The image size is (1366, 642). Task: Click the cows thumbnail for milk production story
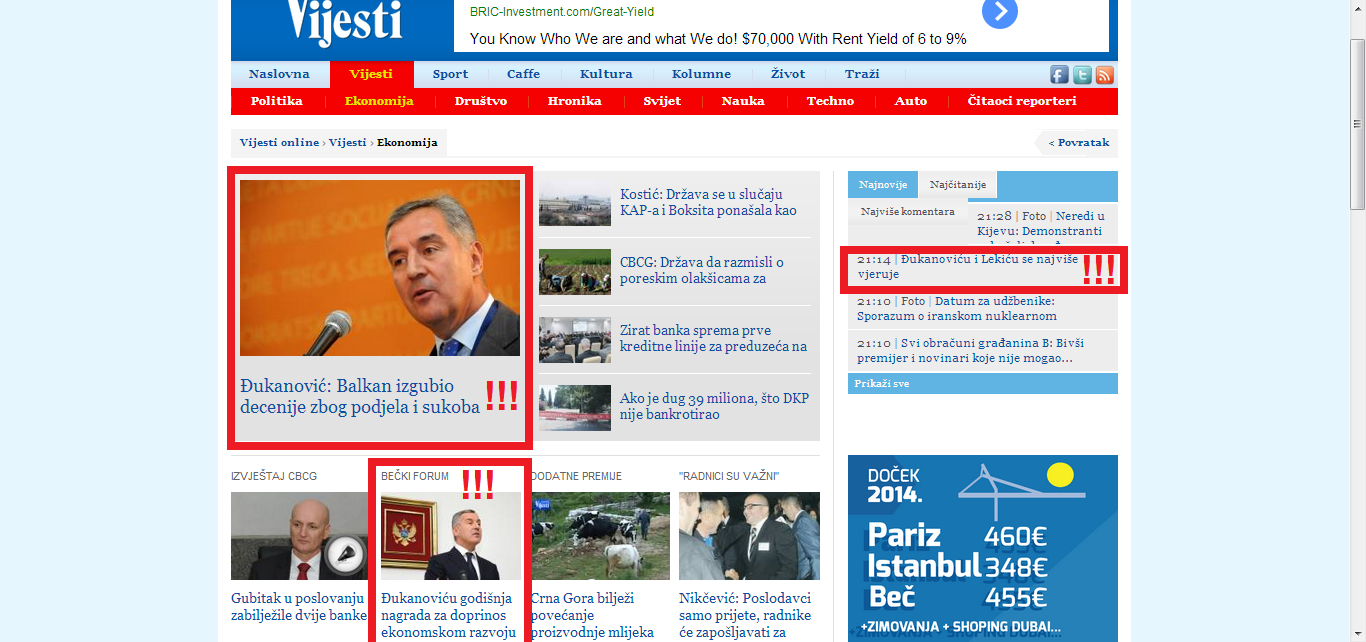[600, 536]
